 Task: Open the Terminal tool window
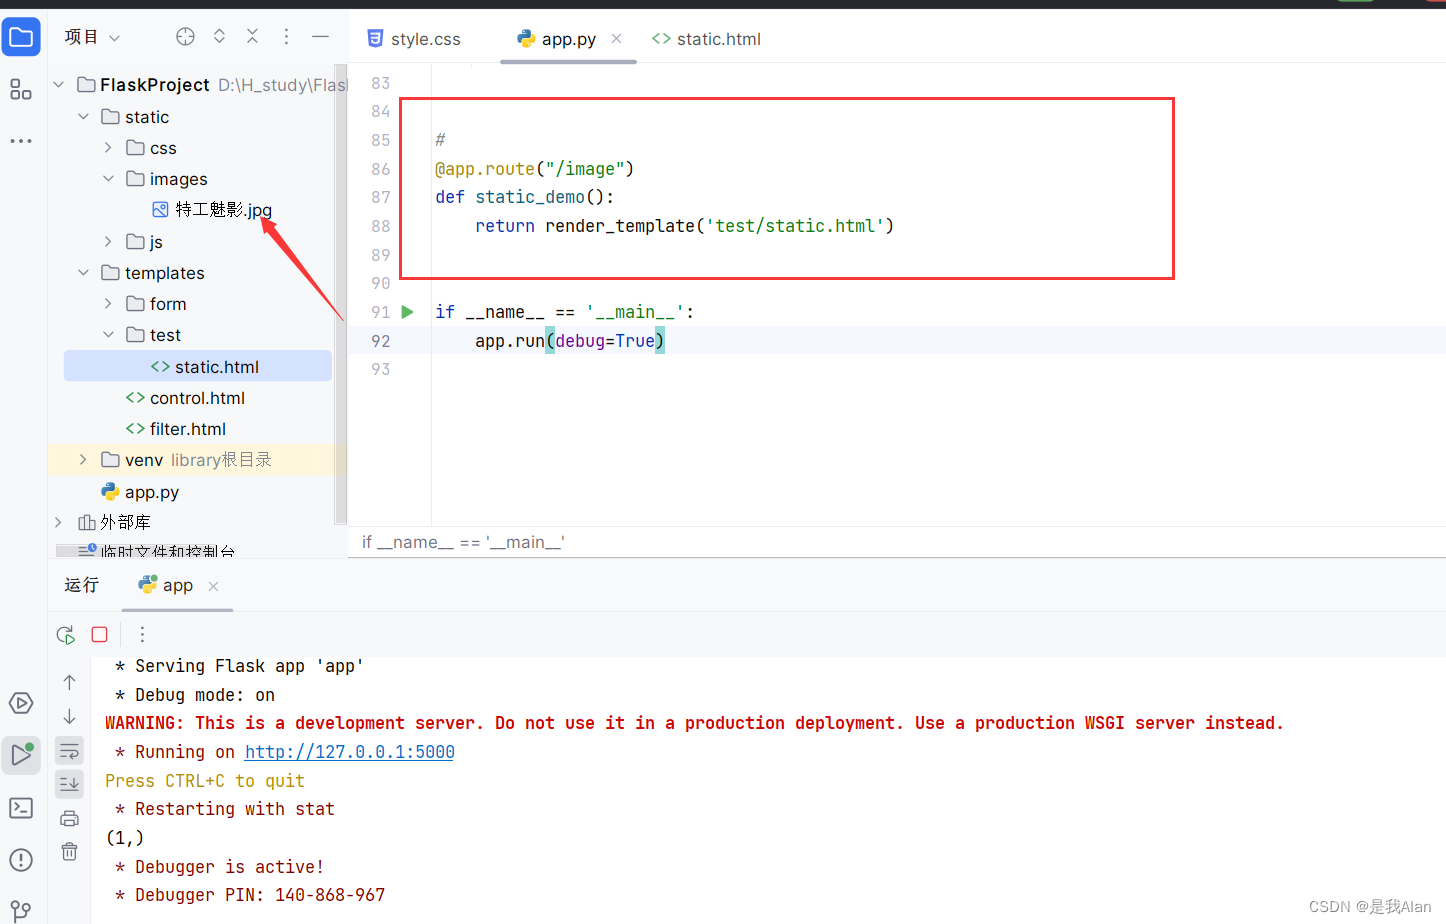pos(21,807)
